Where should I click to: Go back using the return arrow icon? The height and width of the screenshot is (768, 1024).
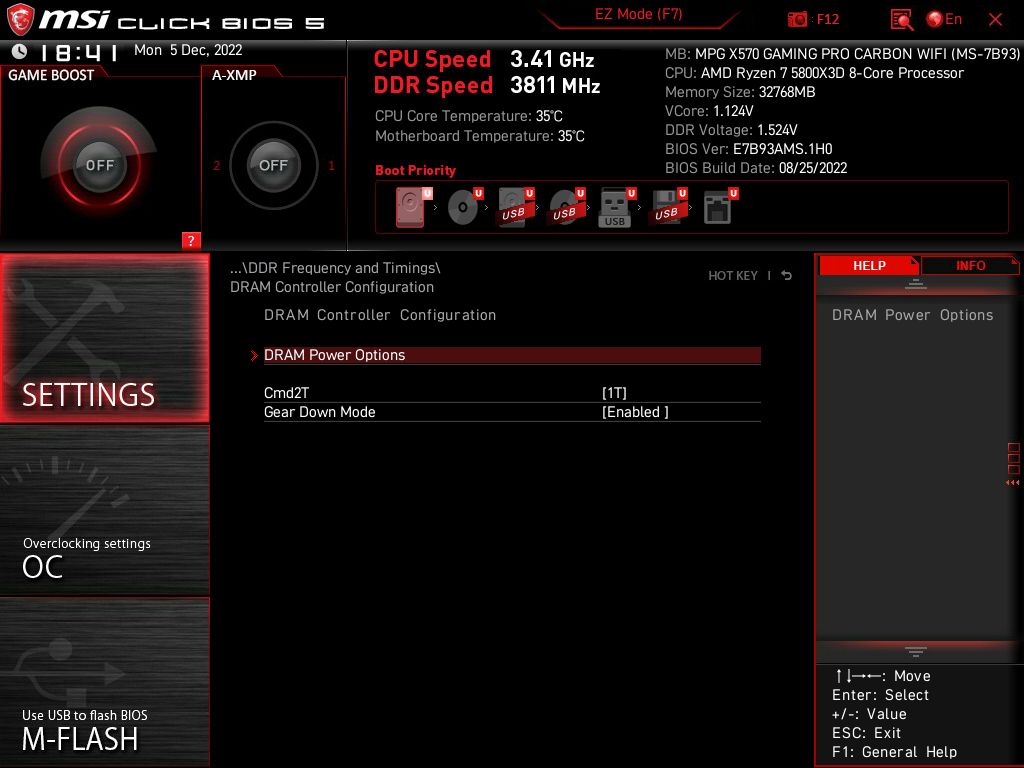(x=786, y=276)
